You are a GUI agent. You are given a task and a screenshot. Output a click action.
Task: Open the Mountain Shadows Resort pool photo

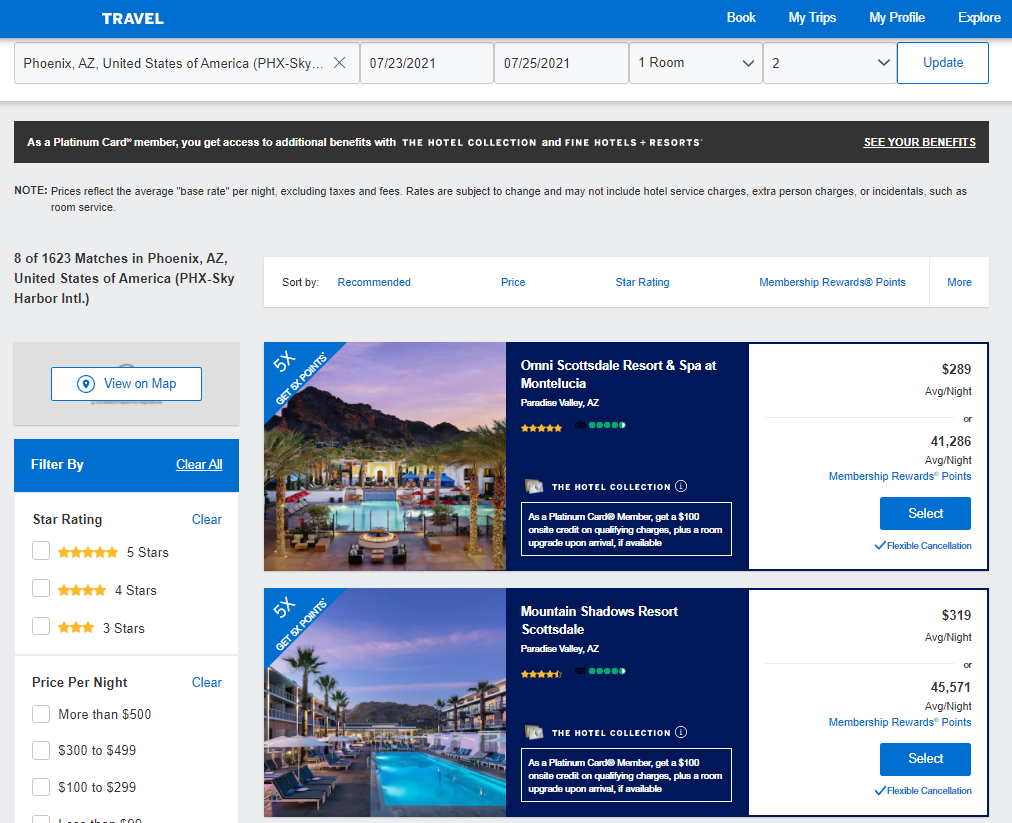(385, 703)
